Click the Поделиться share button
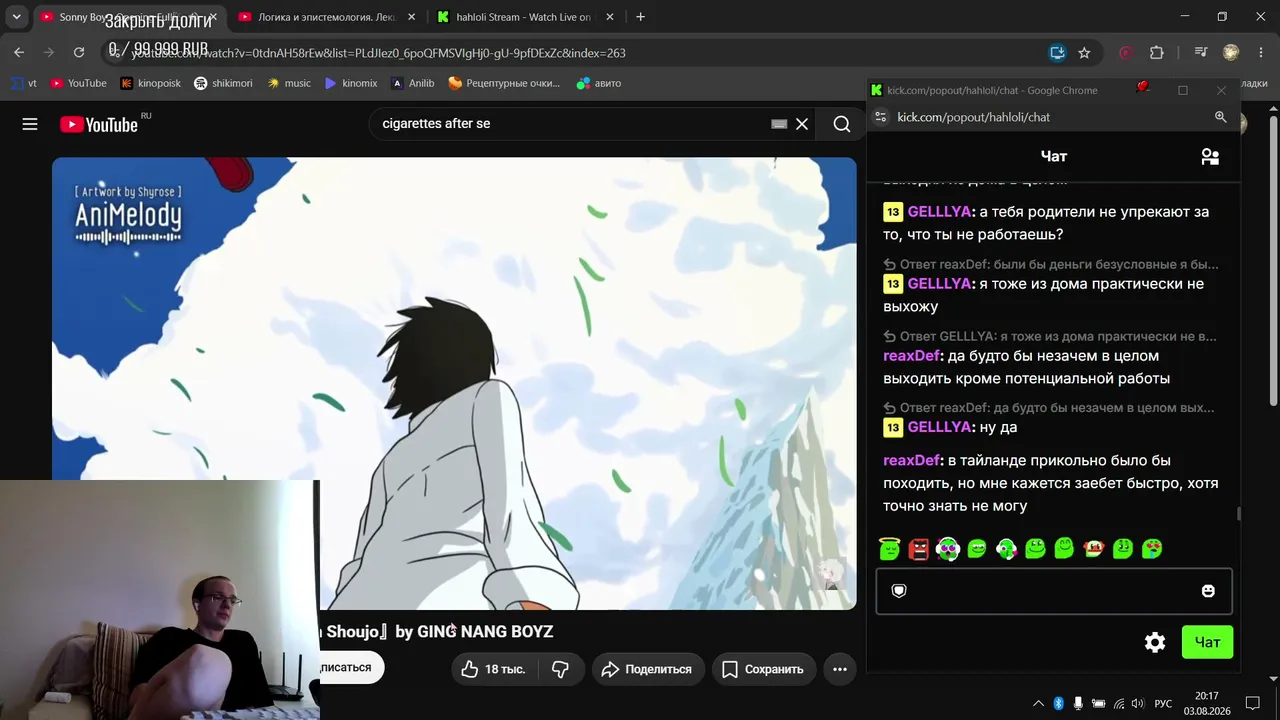This screenshot has width=1280, height=720. coord(647,669)
